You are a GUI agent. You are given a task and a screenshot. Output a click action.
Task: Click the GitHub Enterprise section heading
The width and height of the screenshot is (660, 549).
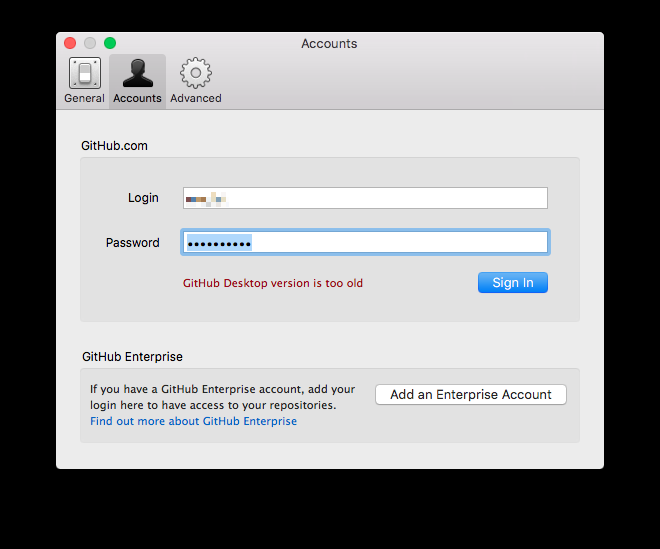[132, 357]
